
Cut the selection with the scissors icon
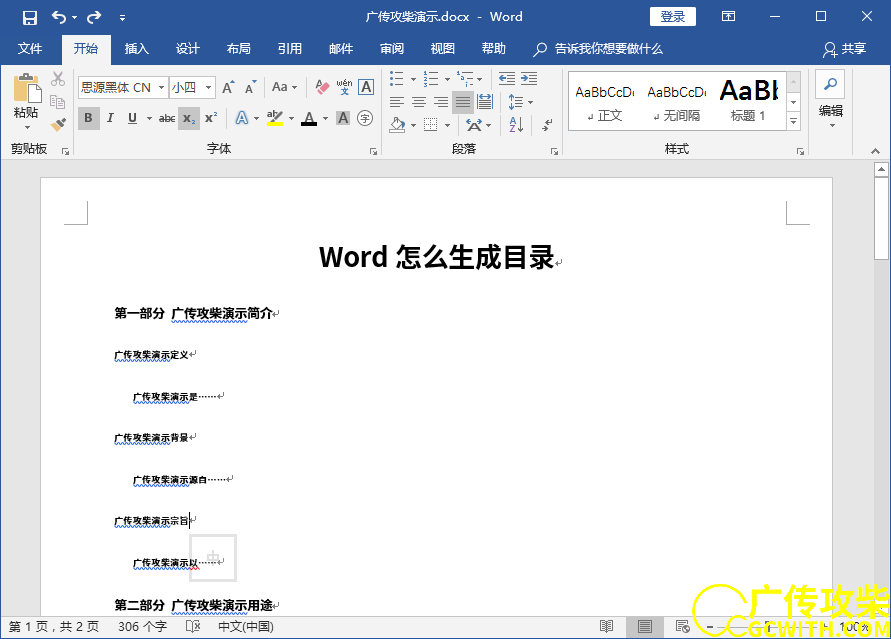[x=57, y=79]
